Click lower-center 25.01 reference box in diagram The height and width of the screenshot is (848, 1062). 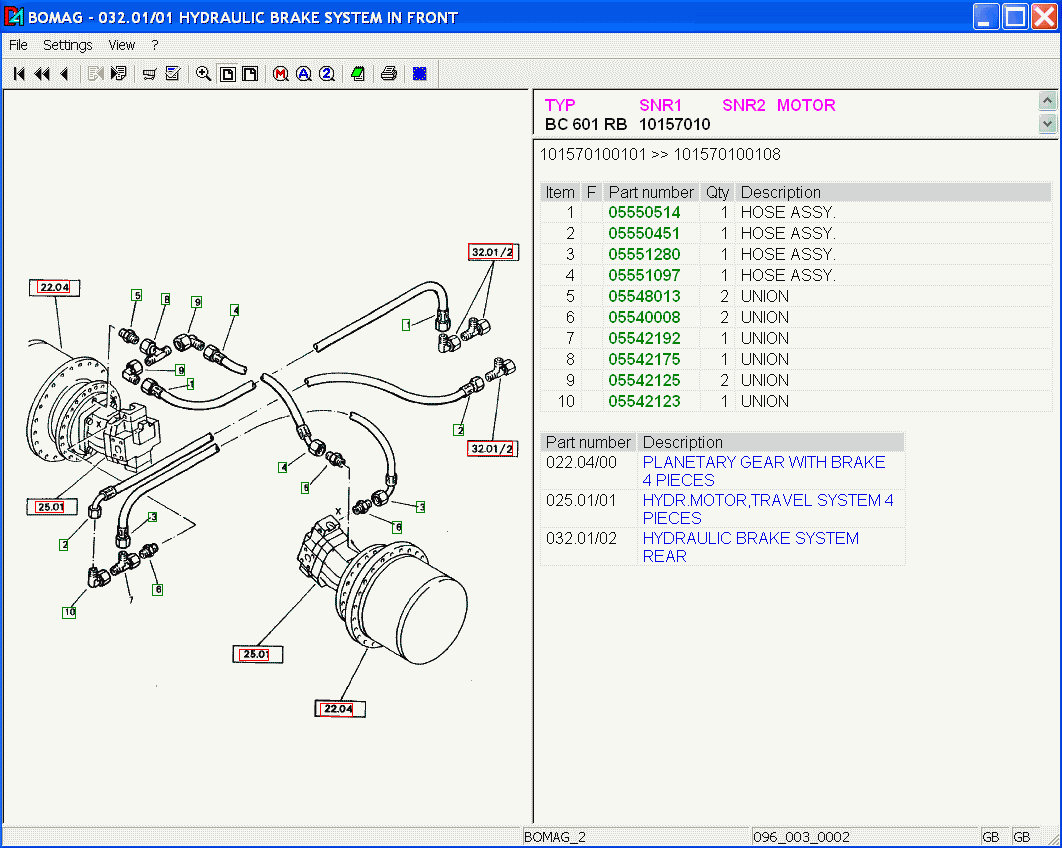point(257,654)
